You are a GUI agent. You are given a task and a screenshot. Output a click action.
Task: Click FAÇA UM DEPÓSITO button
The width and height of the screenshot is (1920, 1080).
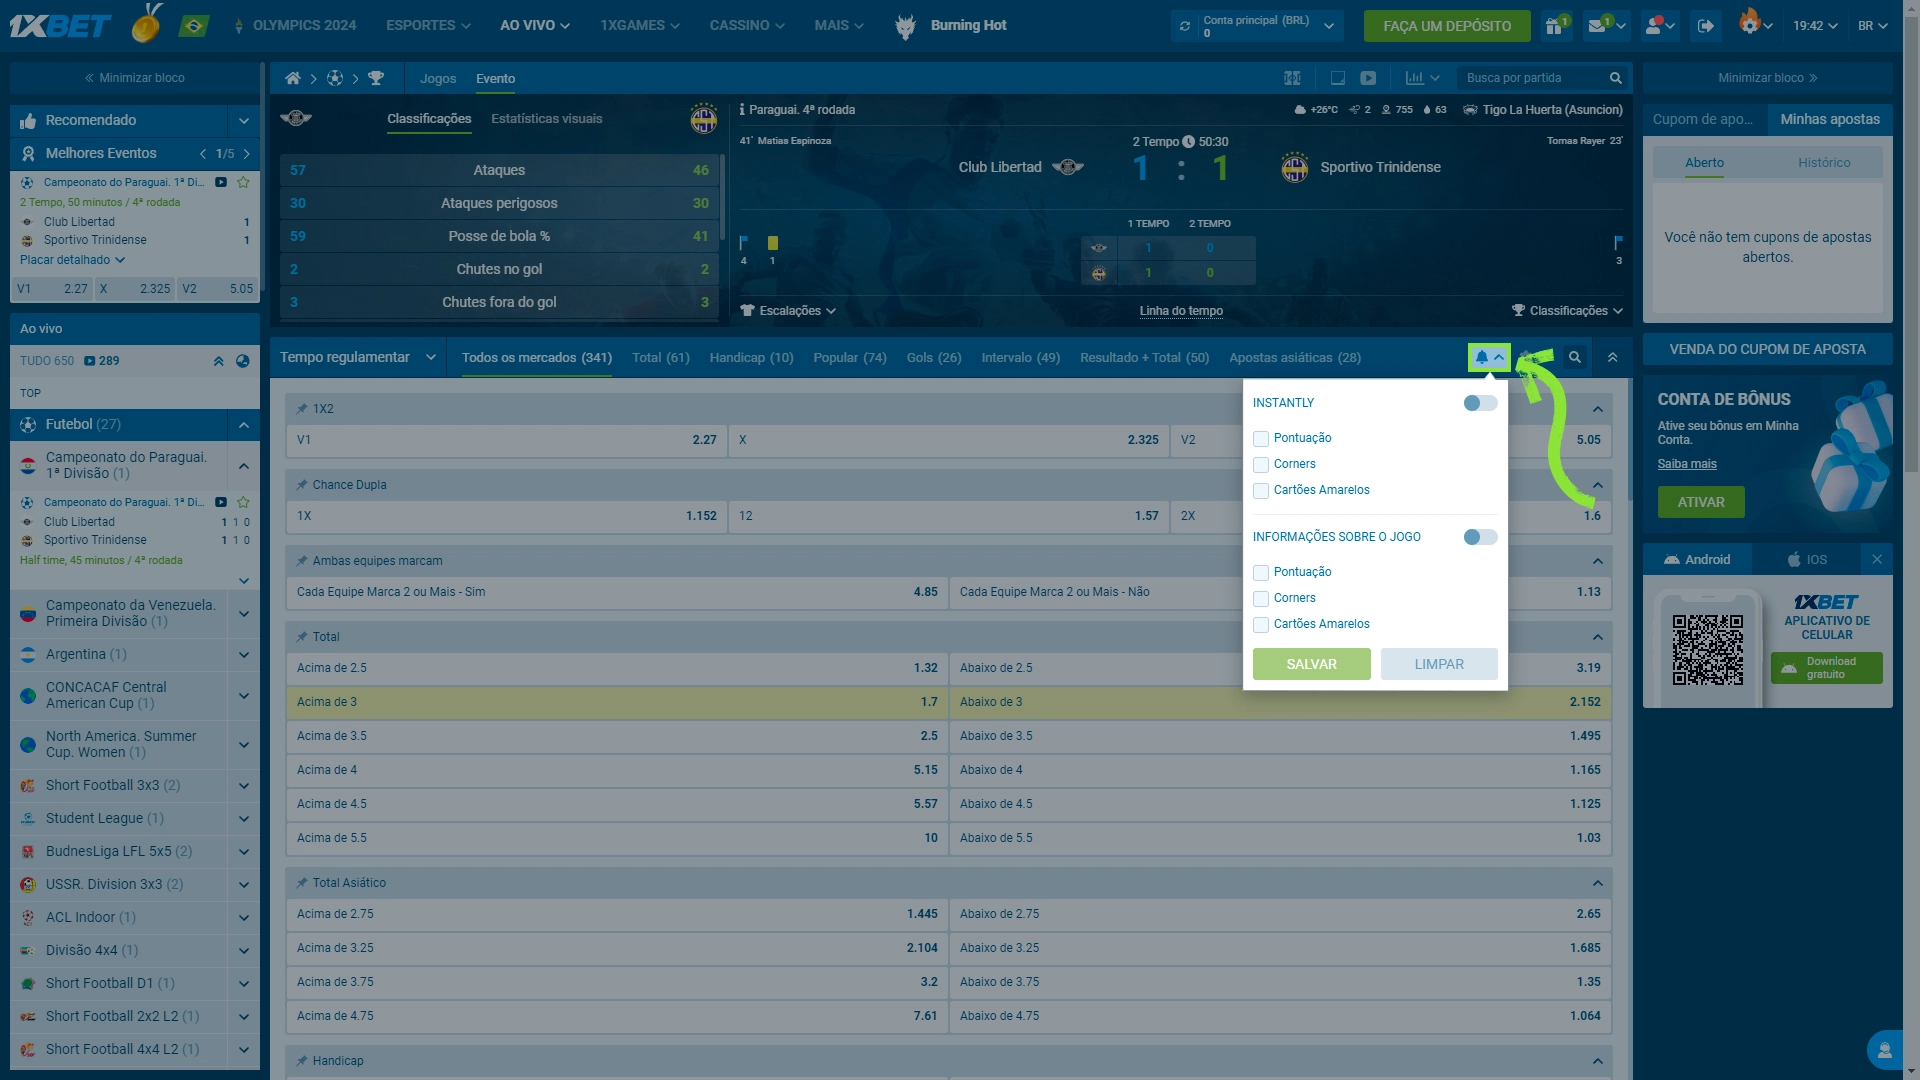point(1447,26)
